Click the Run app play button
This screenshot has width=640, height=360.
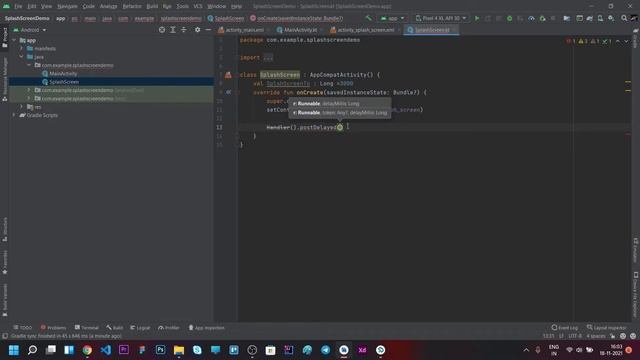click(477, 18)
